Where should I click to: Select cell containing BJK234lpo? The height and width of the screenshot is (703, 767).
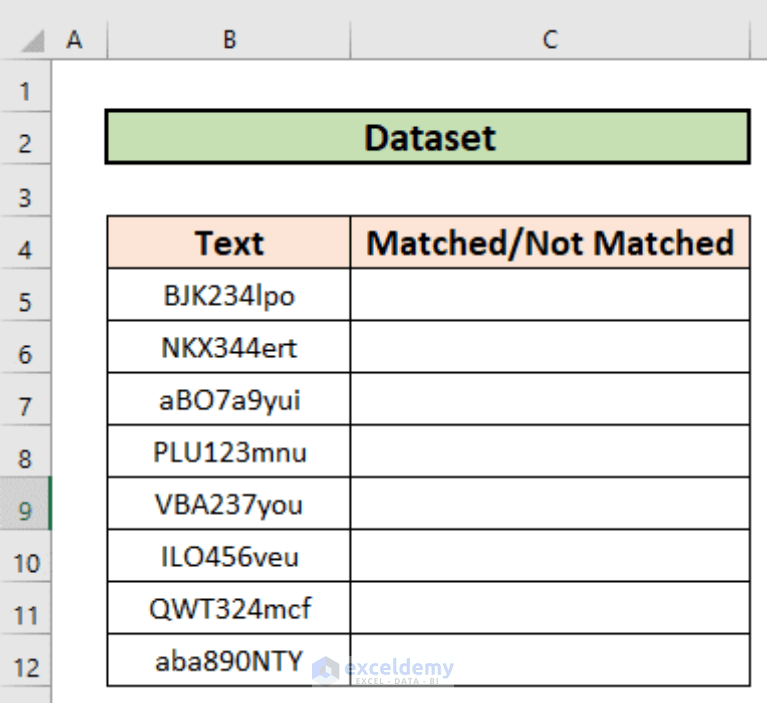tap(229, 295)
